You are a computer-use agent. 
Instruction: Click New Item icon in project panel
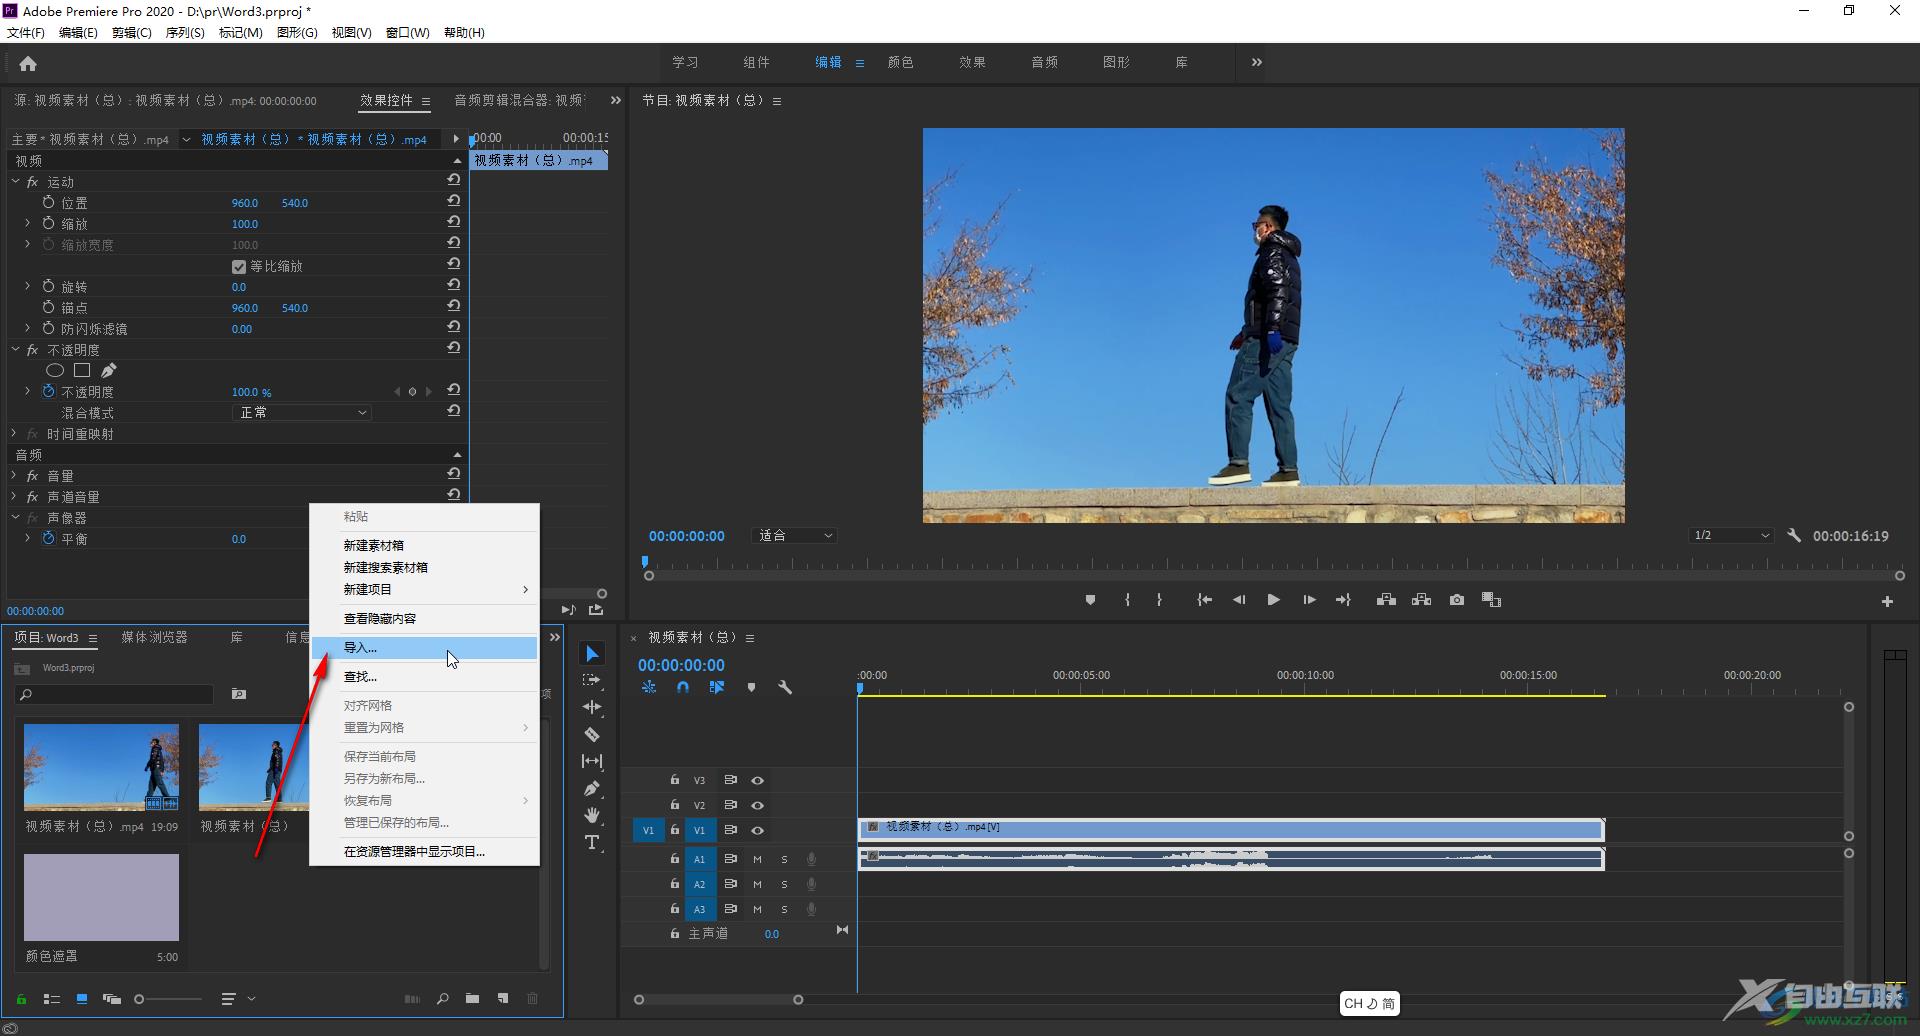click(x=503, y=999)
